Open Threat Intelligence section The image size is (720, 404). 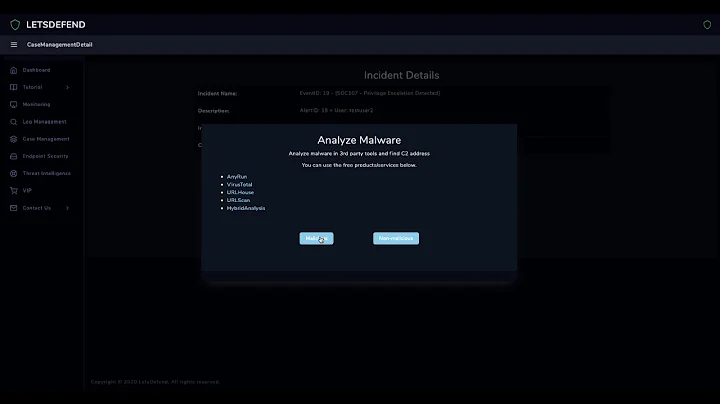click(47, 173)
